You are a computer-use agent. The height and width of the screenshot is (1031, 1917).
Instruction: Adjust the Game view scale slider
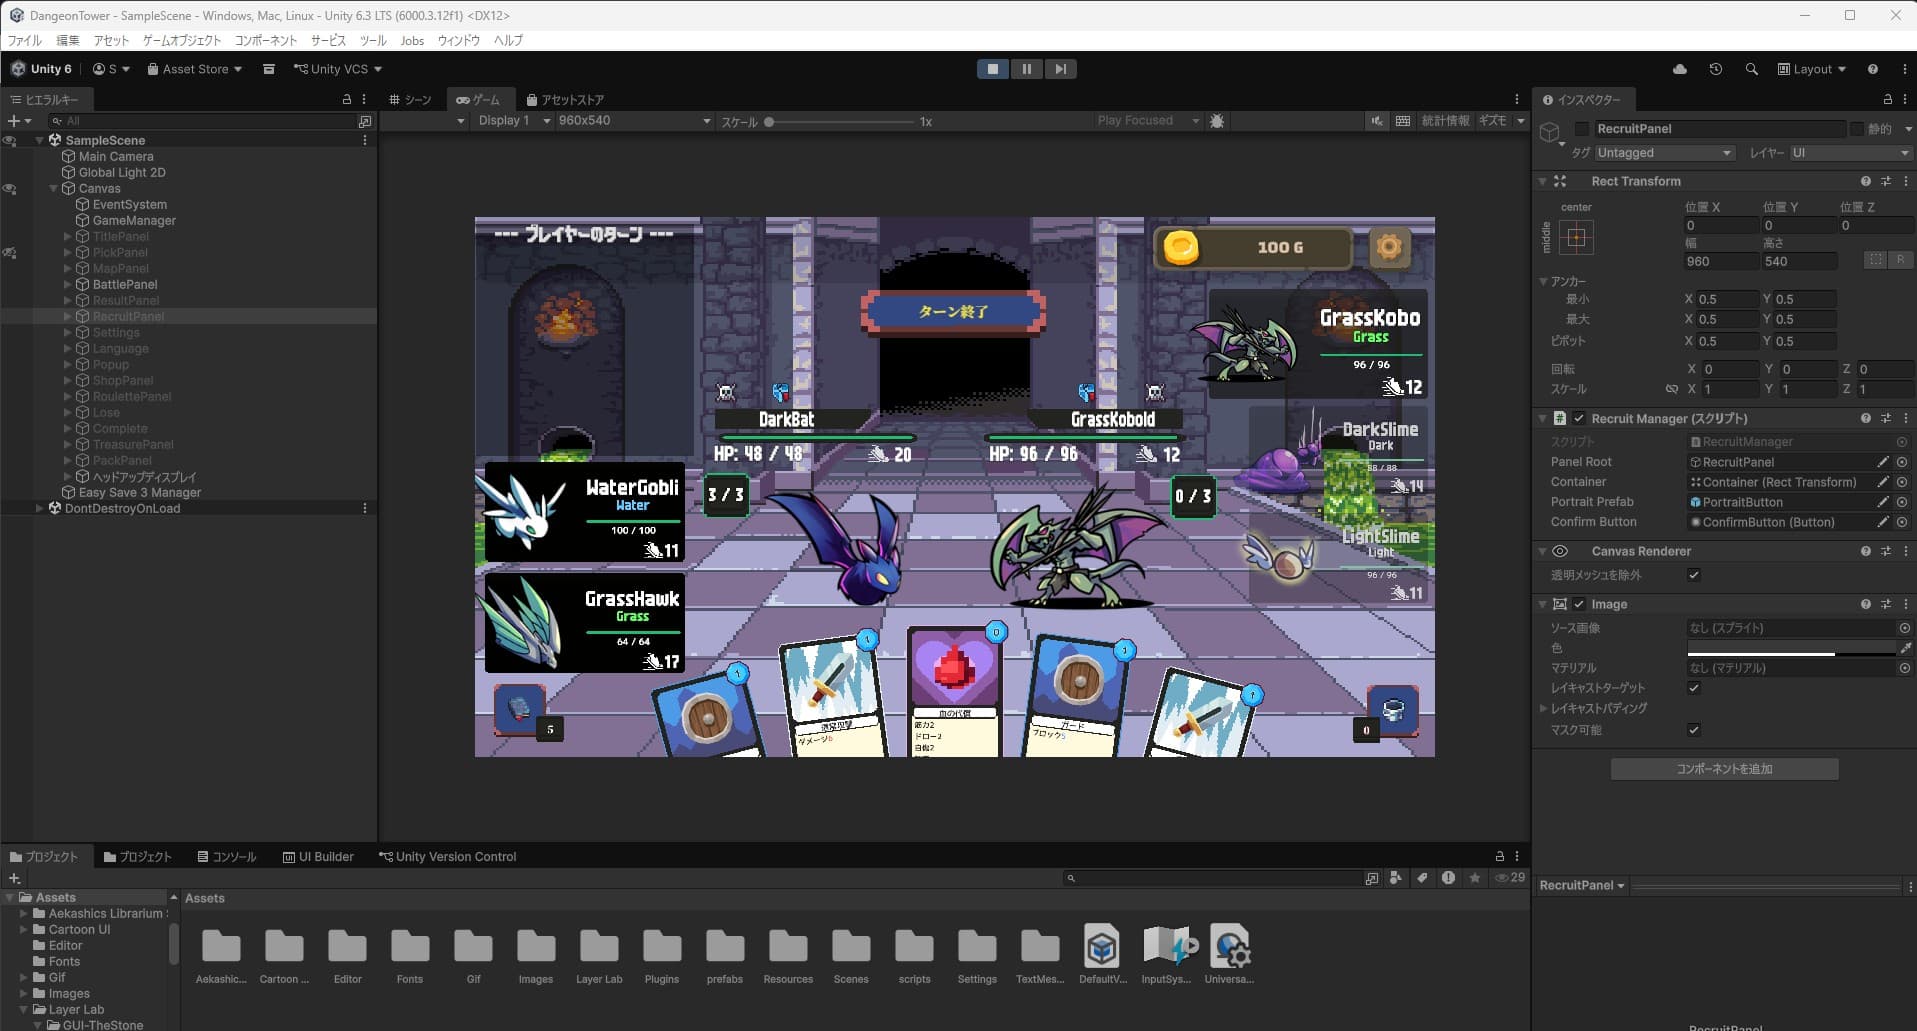[840, 122]
